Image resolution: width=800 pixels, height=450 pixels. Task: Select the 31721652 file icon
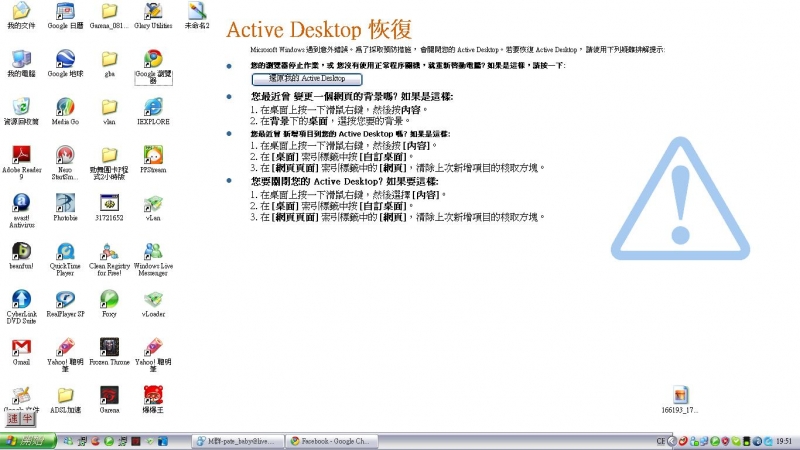[109, 208]
